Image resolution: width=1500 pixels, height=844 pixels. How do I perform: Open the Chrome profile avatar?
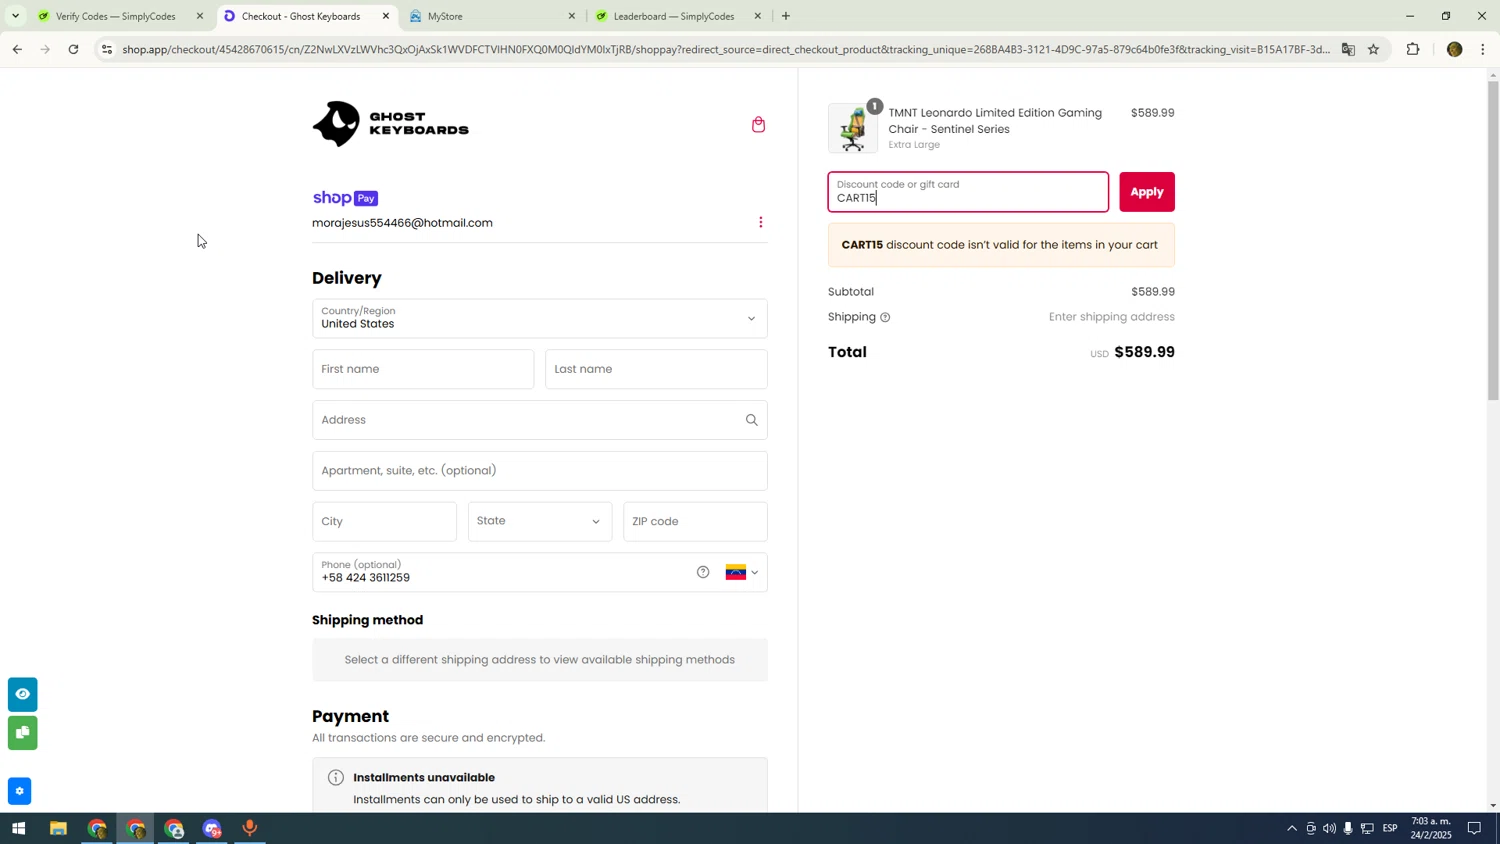click(x=1455, y=49)
